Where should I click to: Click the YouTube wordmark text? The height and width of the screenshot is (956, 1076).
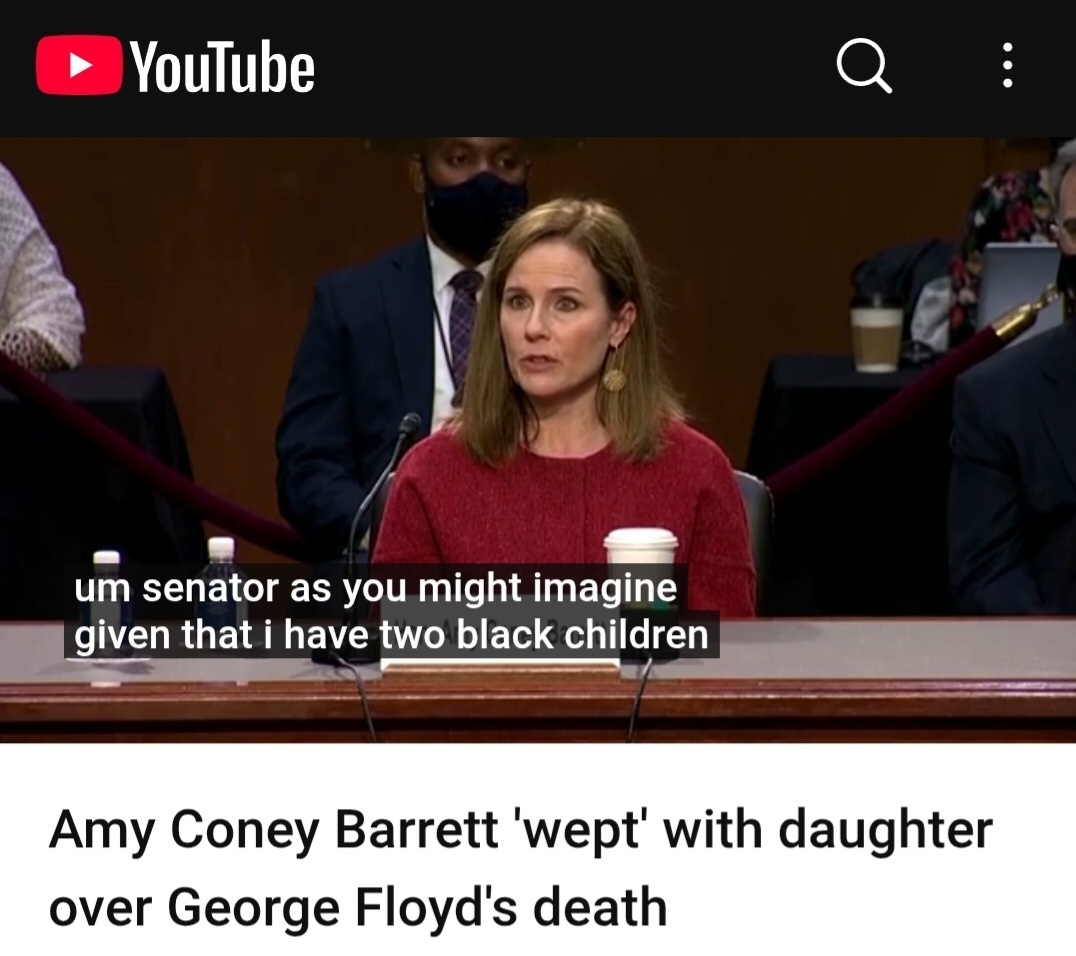pyautogui.click(x=222, y=67)
